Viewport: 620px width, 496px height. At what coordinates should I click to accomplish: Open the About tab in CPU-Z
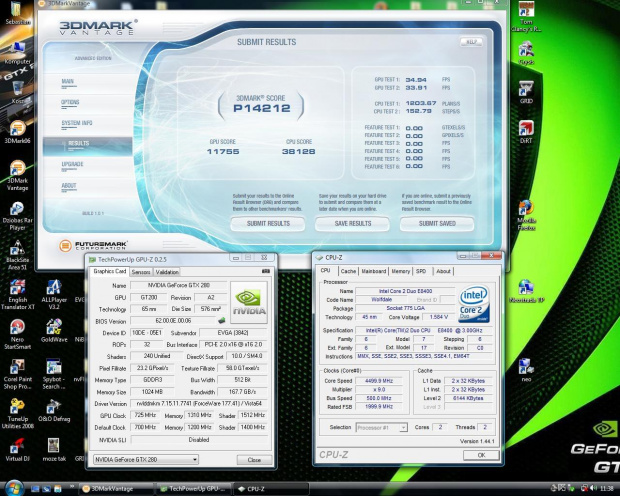pyautogui.click(x=443, y=271)
